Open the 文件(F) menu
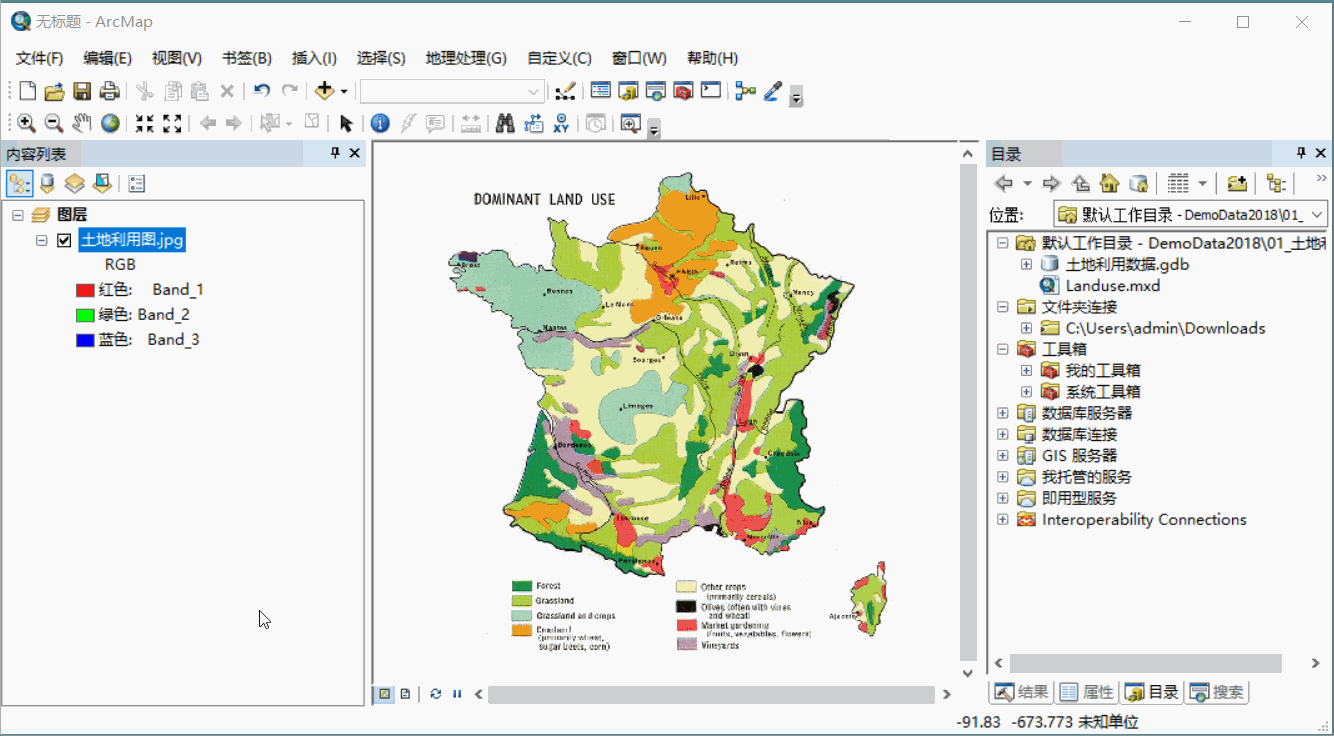Viewport: 1334px width, 736px height. point(39,58)
